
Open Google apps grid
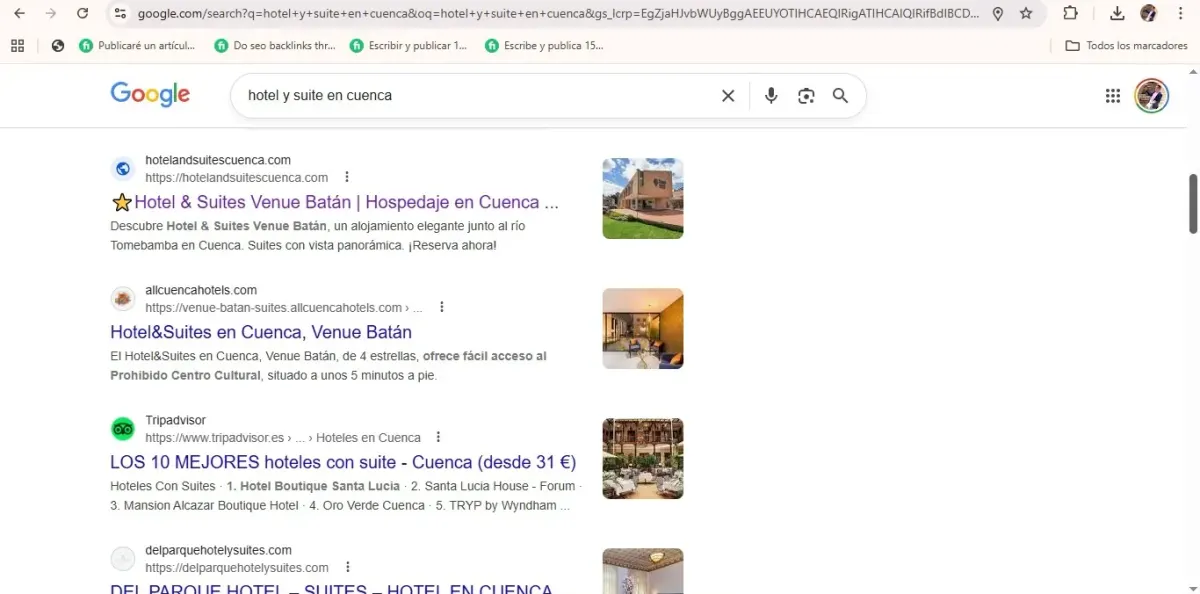pyautogui.click(x=1113, y=96)
